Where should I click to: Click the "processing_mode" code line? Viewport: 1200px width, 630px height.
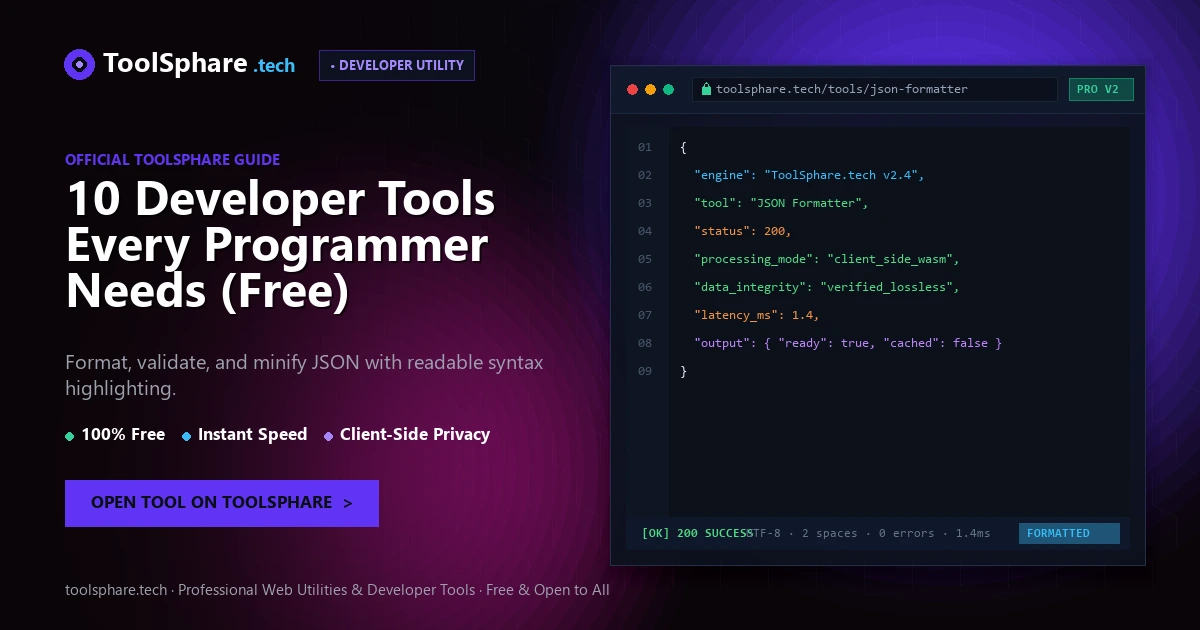point(827,259)
